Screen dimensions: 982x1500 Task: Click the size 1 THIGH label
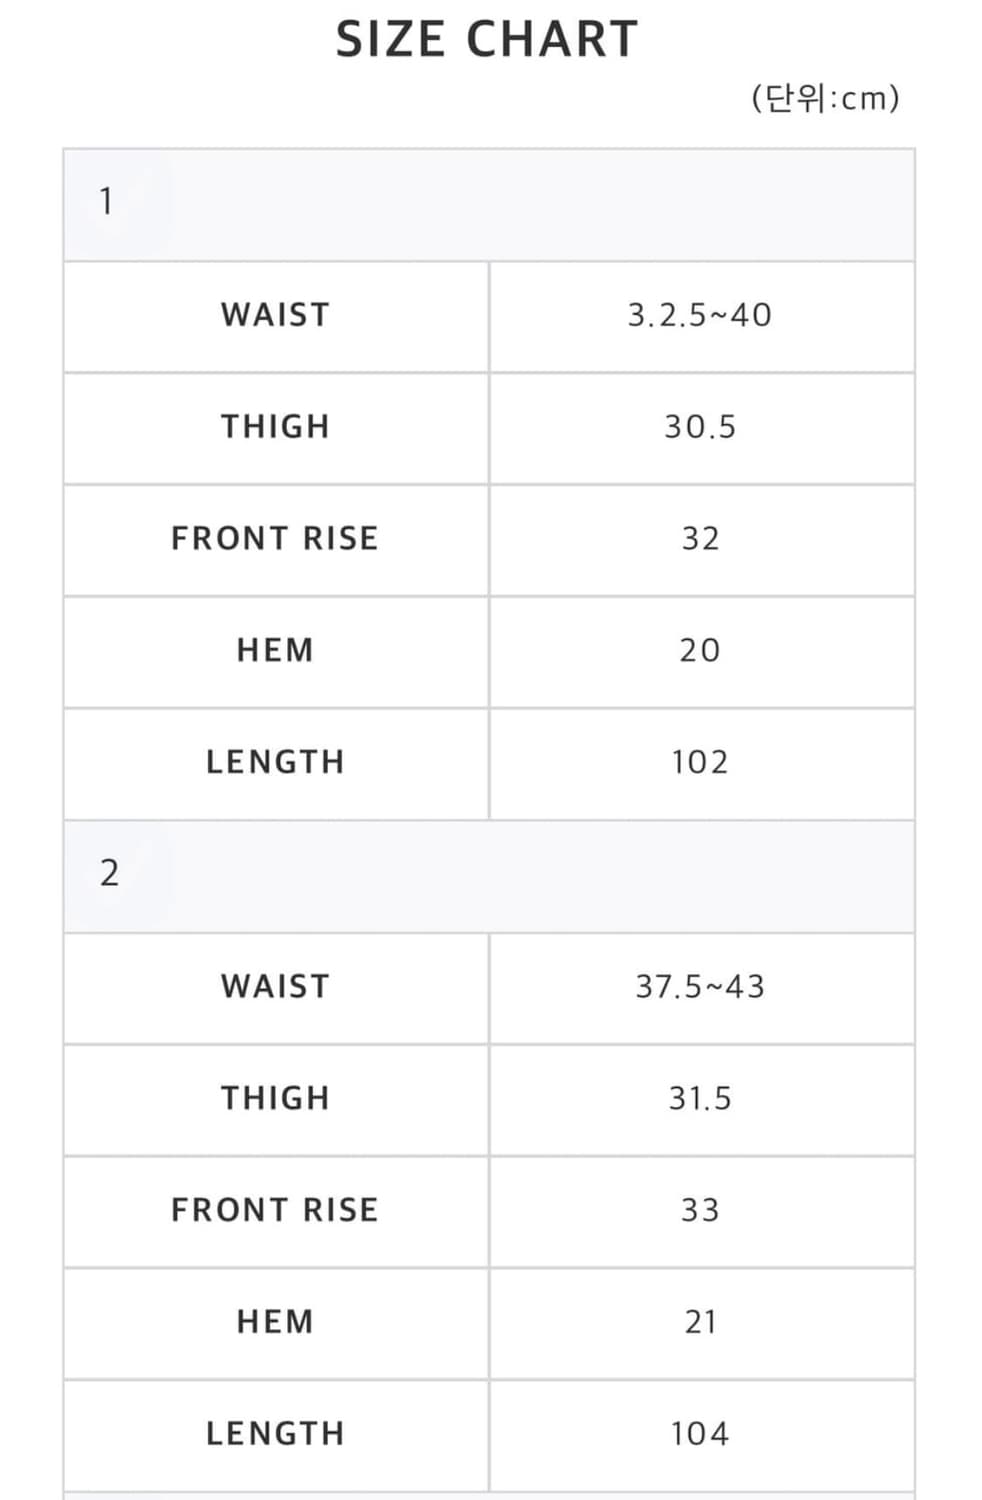[x=275, y=427]
